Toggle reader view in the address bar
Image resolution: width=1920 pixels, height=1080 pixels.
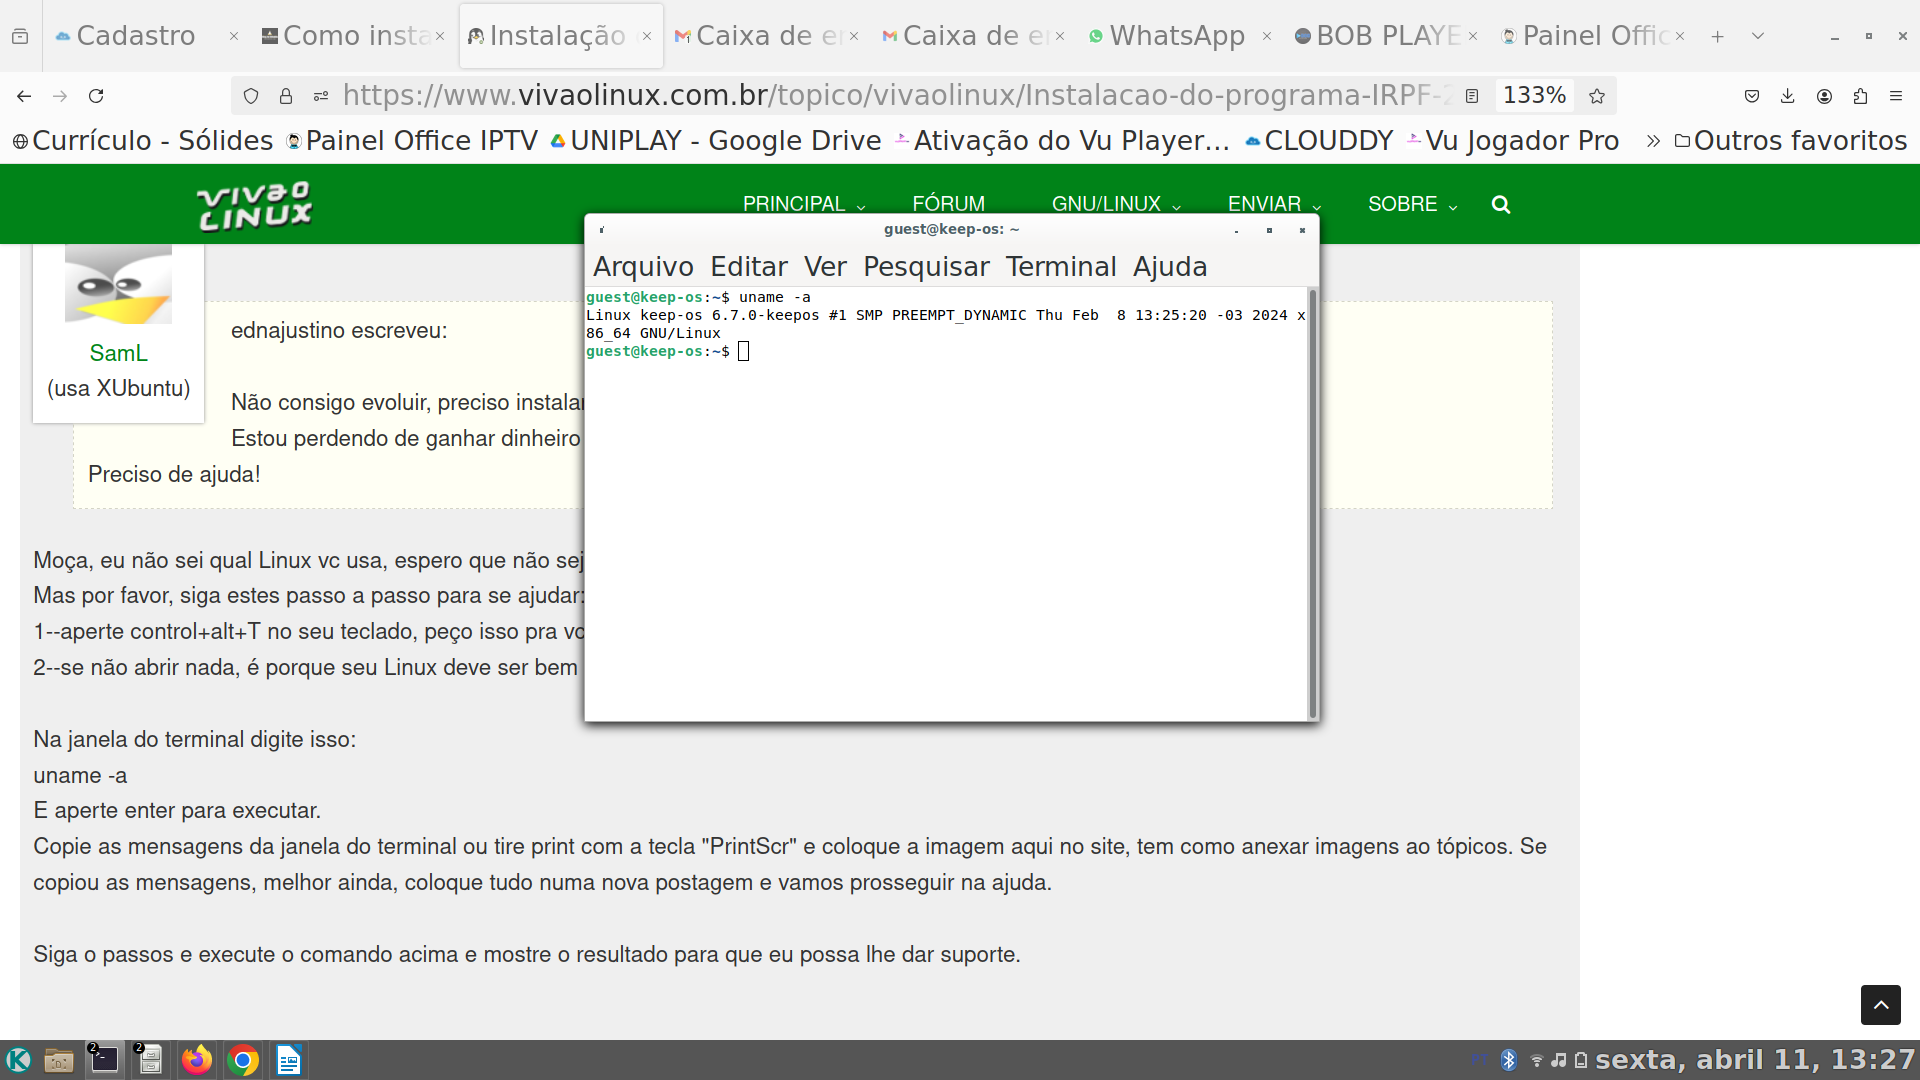(x=1472, y=96)
